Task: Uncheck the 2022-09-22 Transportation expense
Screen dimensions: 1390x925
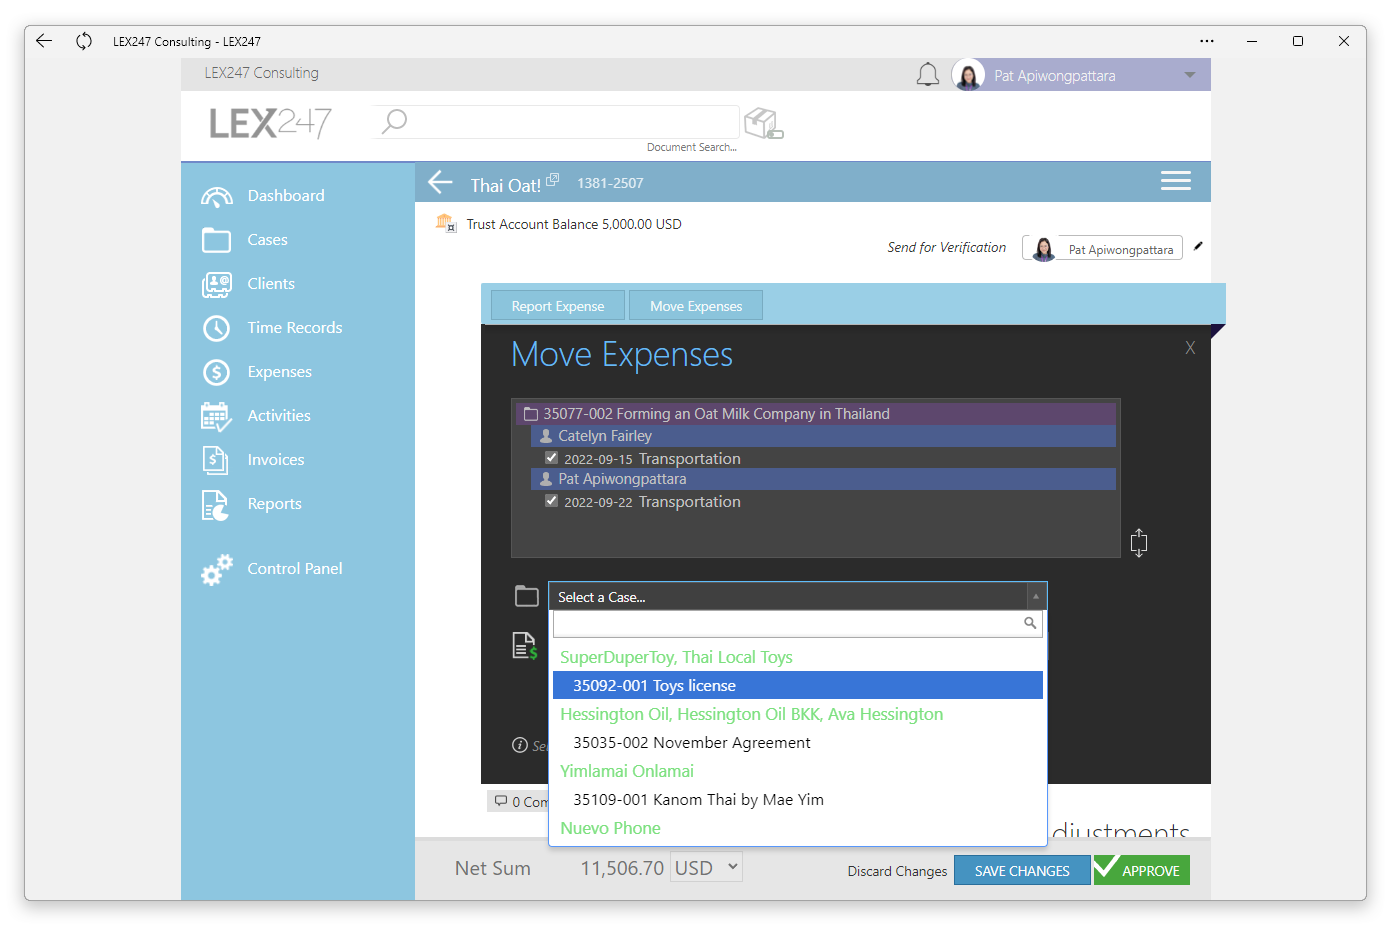Action: pos(551,501)
